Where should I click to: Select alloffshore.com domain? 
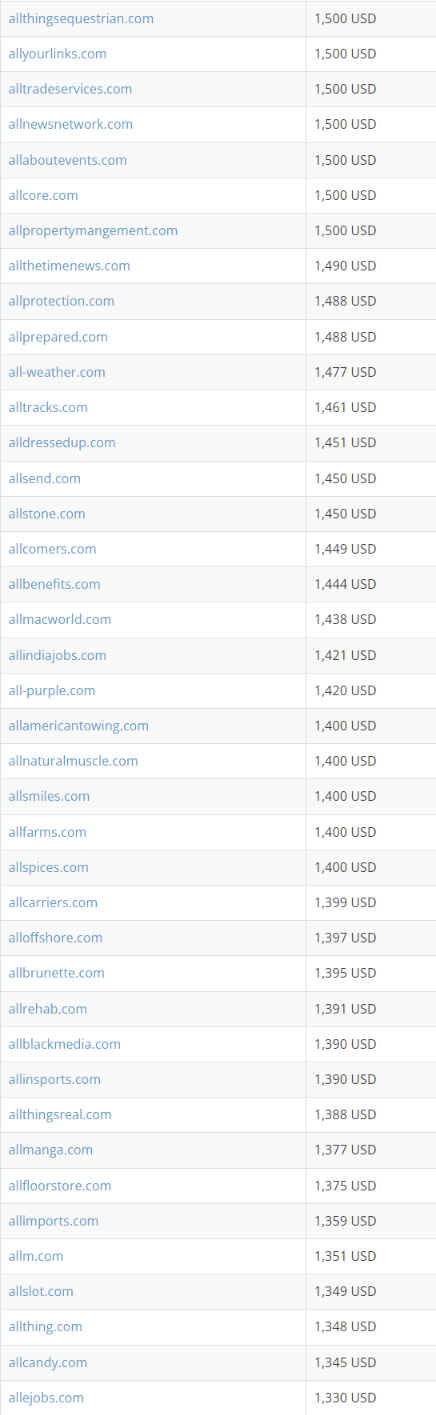(55, 937)
